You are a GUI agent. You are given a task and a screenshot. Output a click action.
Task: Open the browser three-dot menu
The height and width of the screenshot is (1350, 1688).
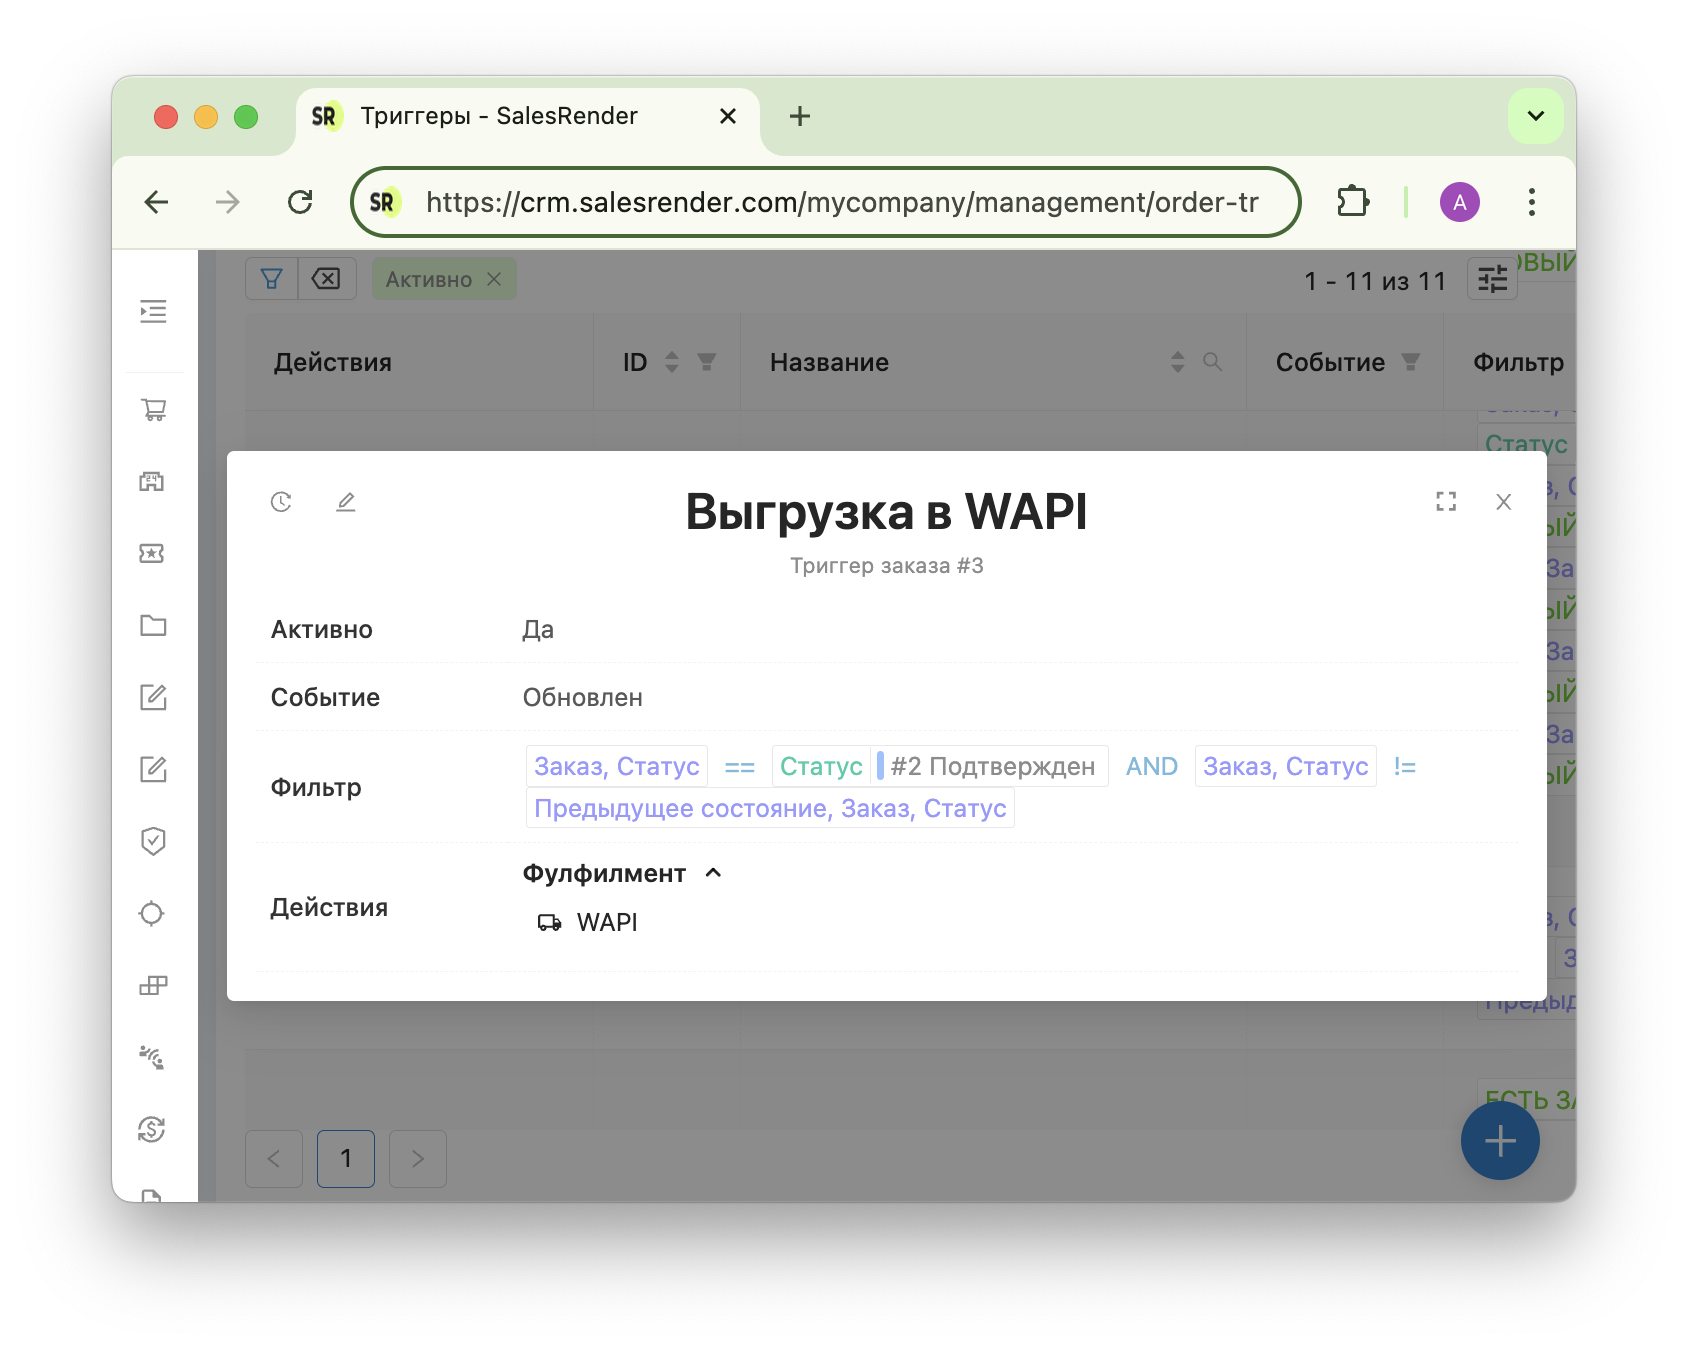1532,202
